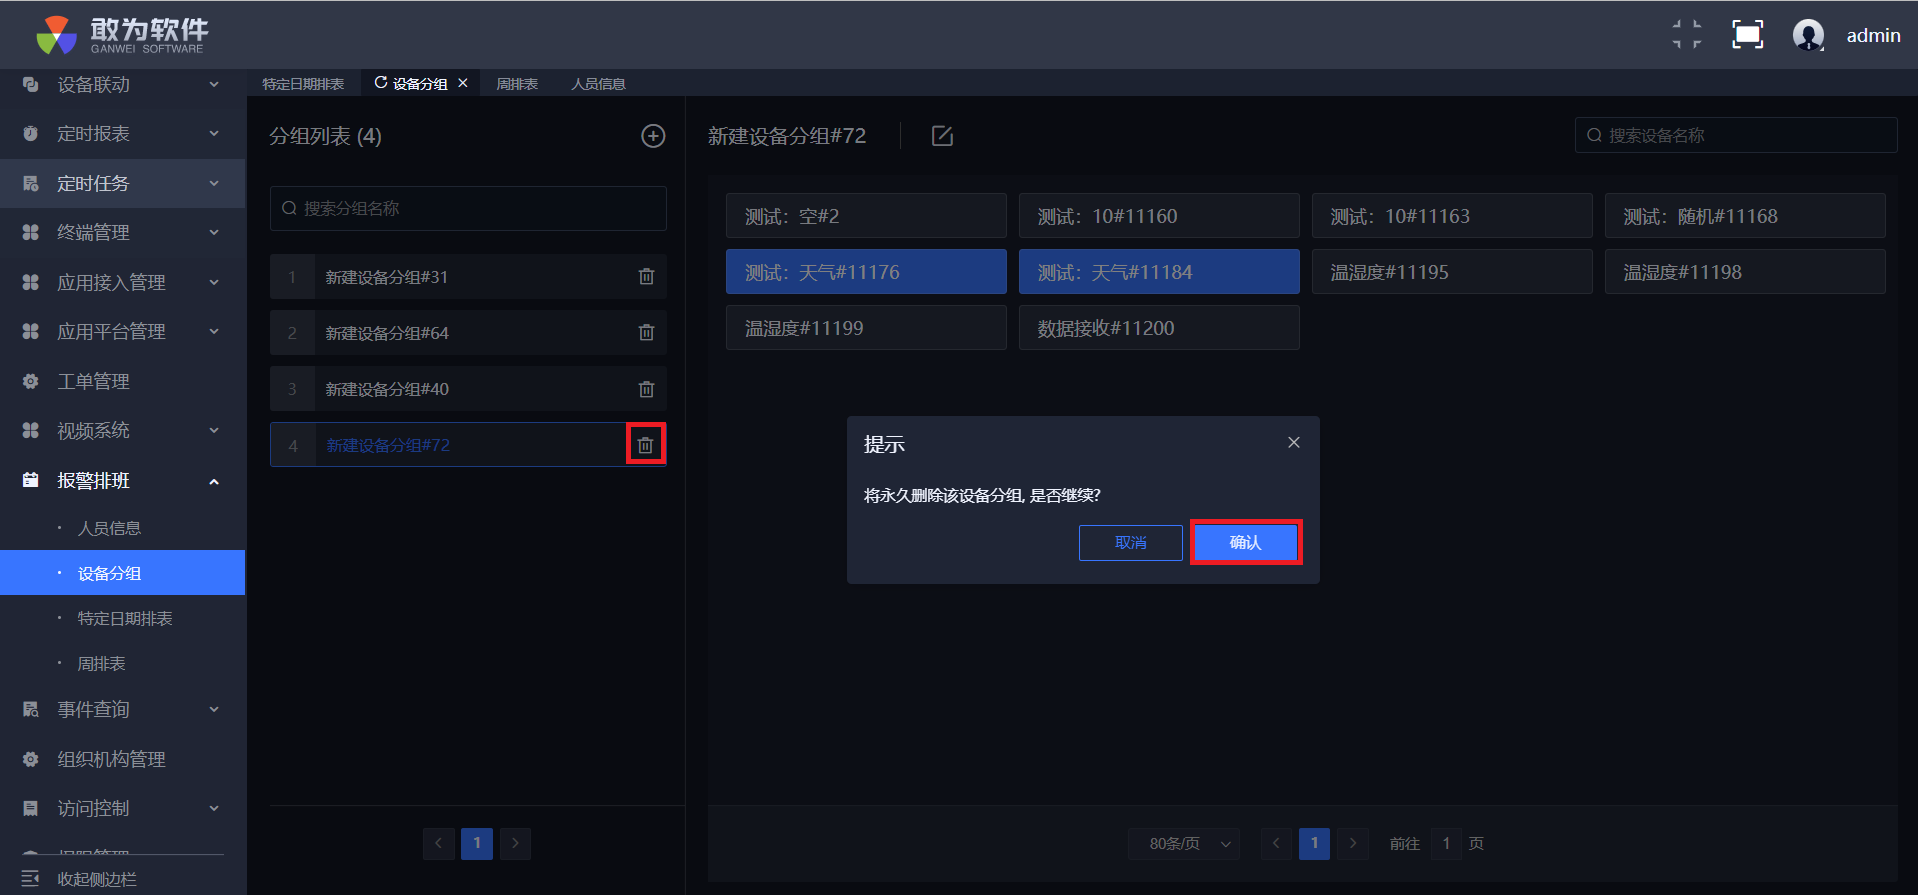
Task: Click 确认 to confirm deletion
Action: 1245,542
